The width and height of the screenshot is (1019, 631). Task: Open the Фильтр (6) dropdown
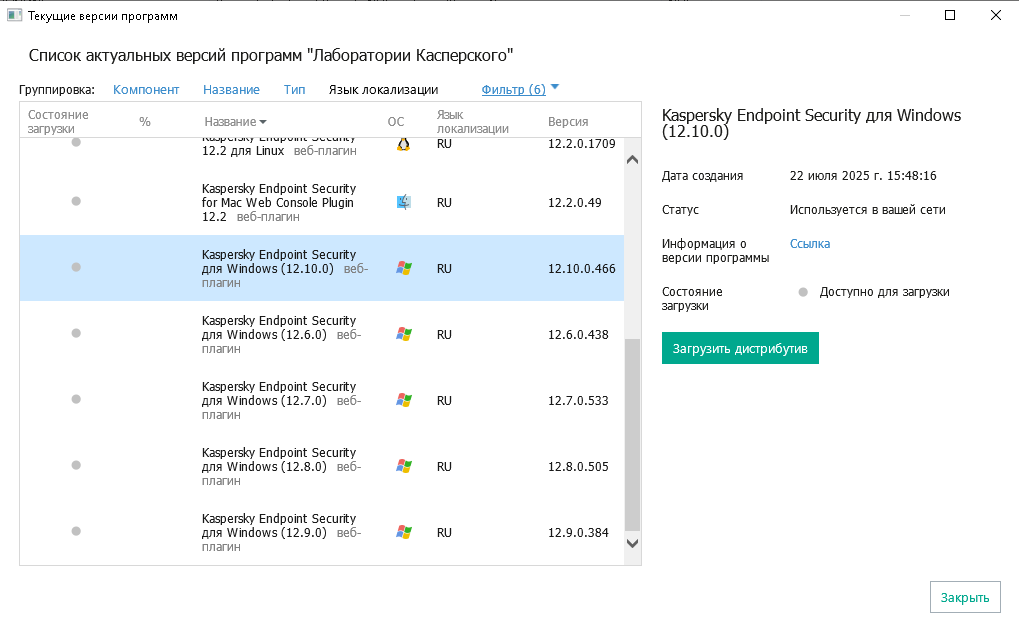(x=520, y=89)
